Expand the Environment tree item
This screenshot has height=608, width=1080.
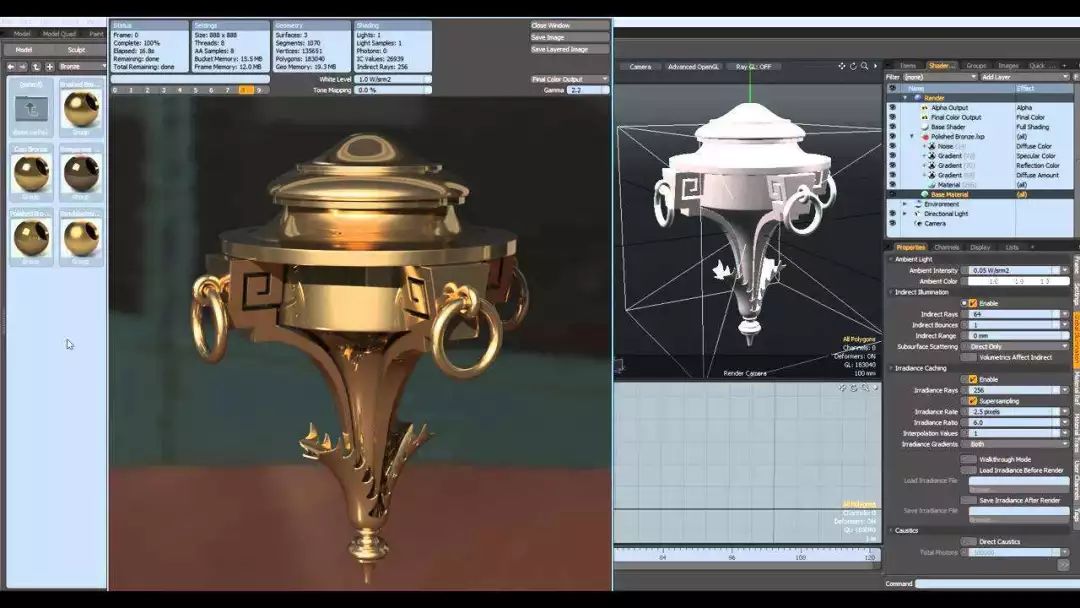(905, 204)
